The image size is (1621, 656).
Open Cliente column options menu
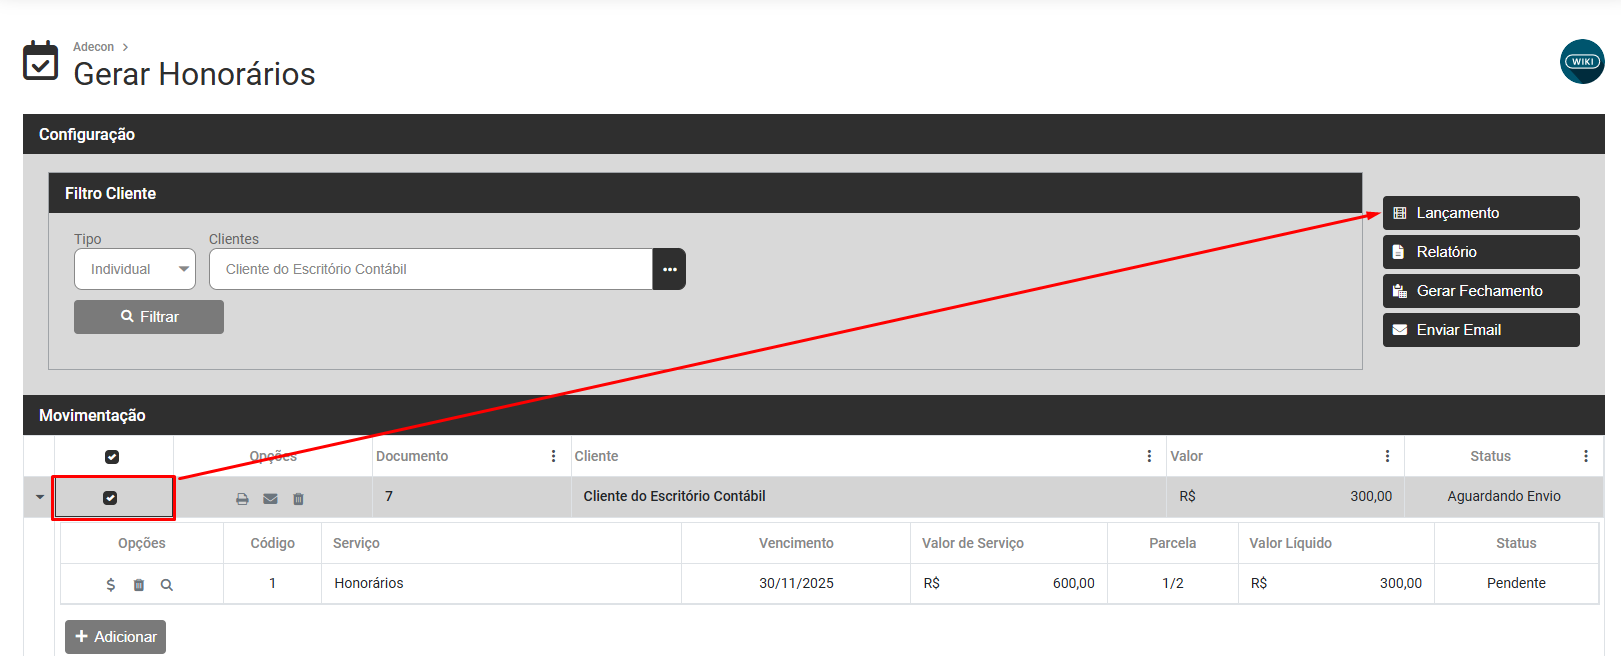1149,456
